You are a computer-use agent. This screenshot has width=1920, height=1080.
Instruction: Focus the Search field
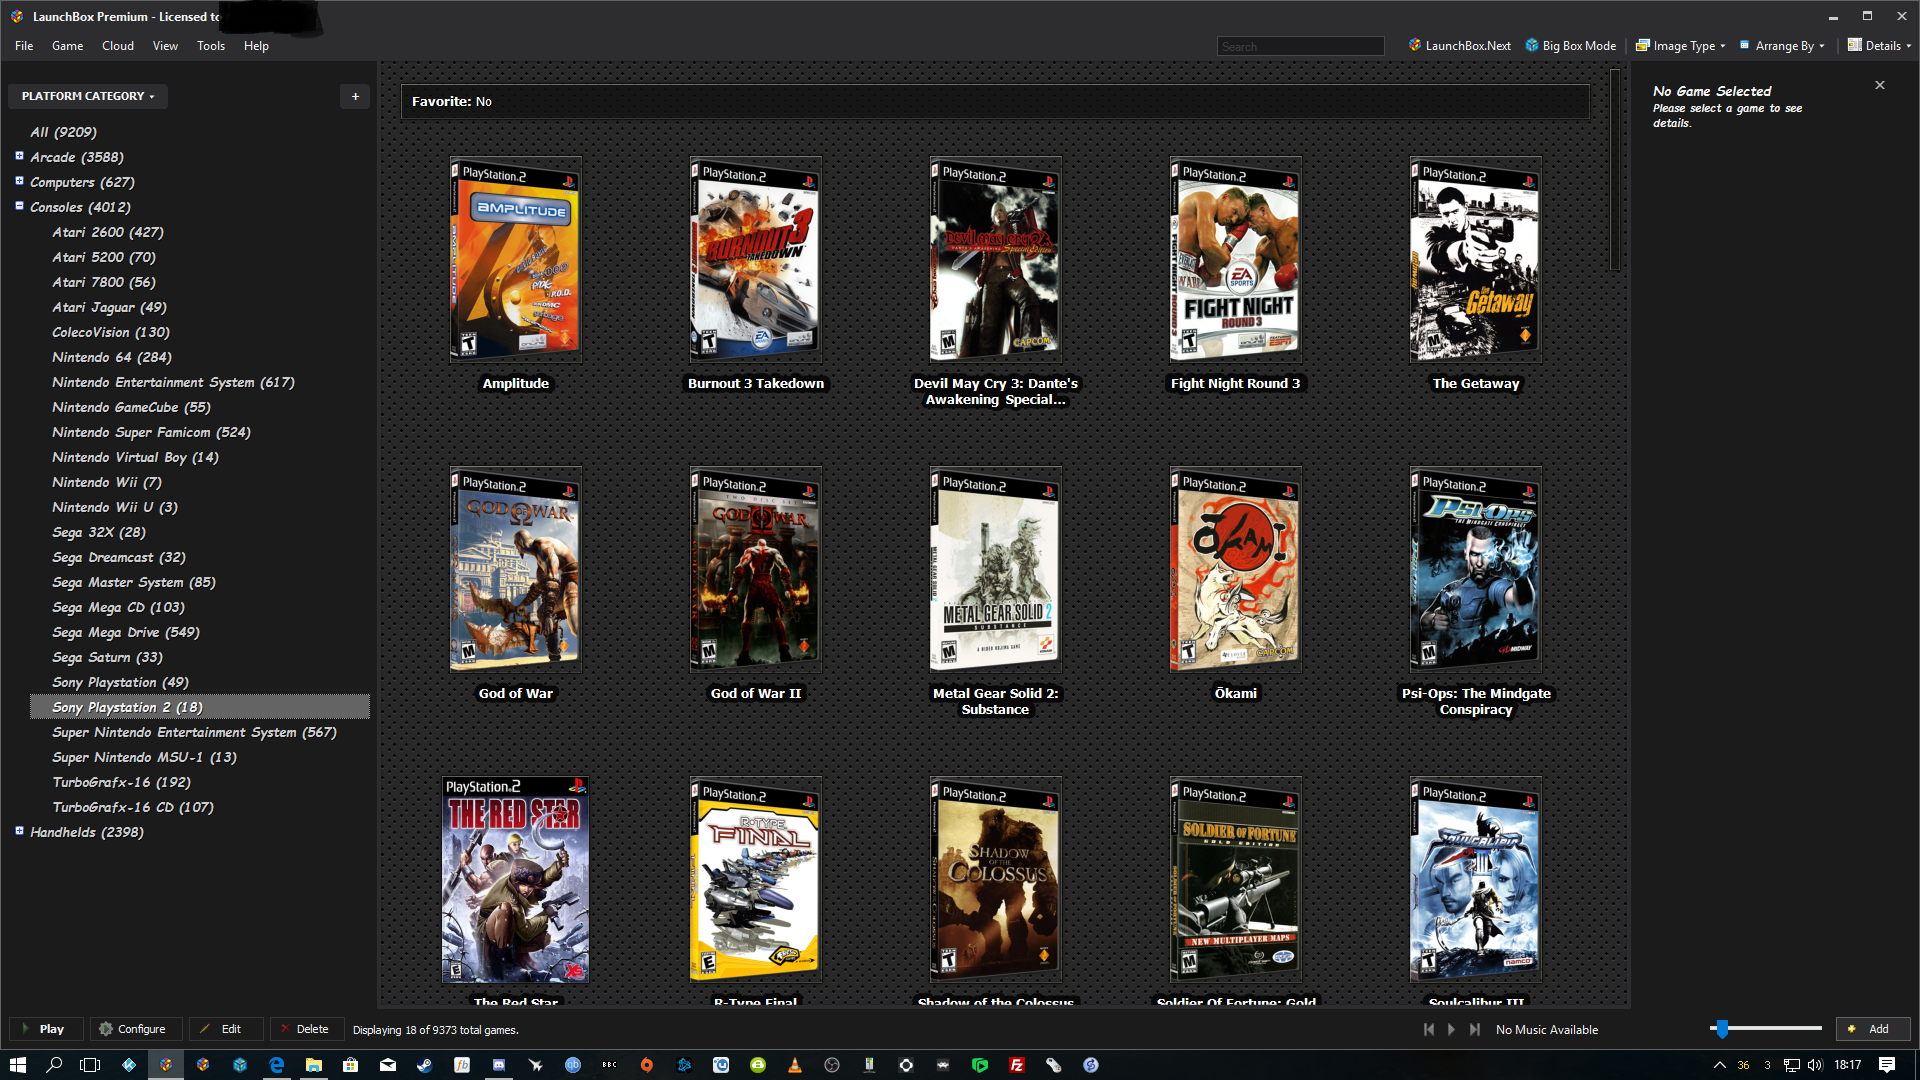[1300, 46]
